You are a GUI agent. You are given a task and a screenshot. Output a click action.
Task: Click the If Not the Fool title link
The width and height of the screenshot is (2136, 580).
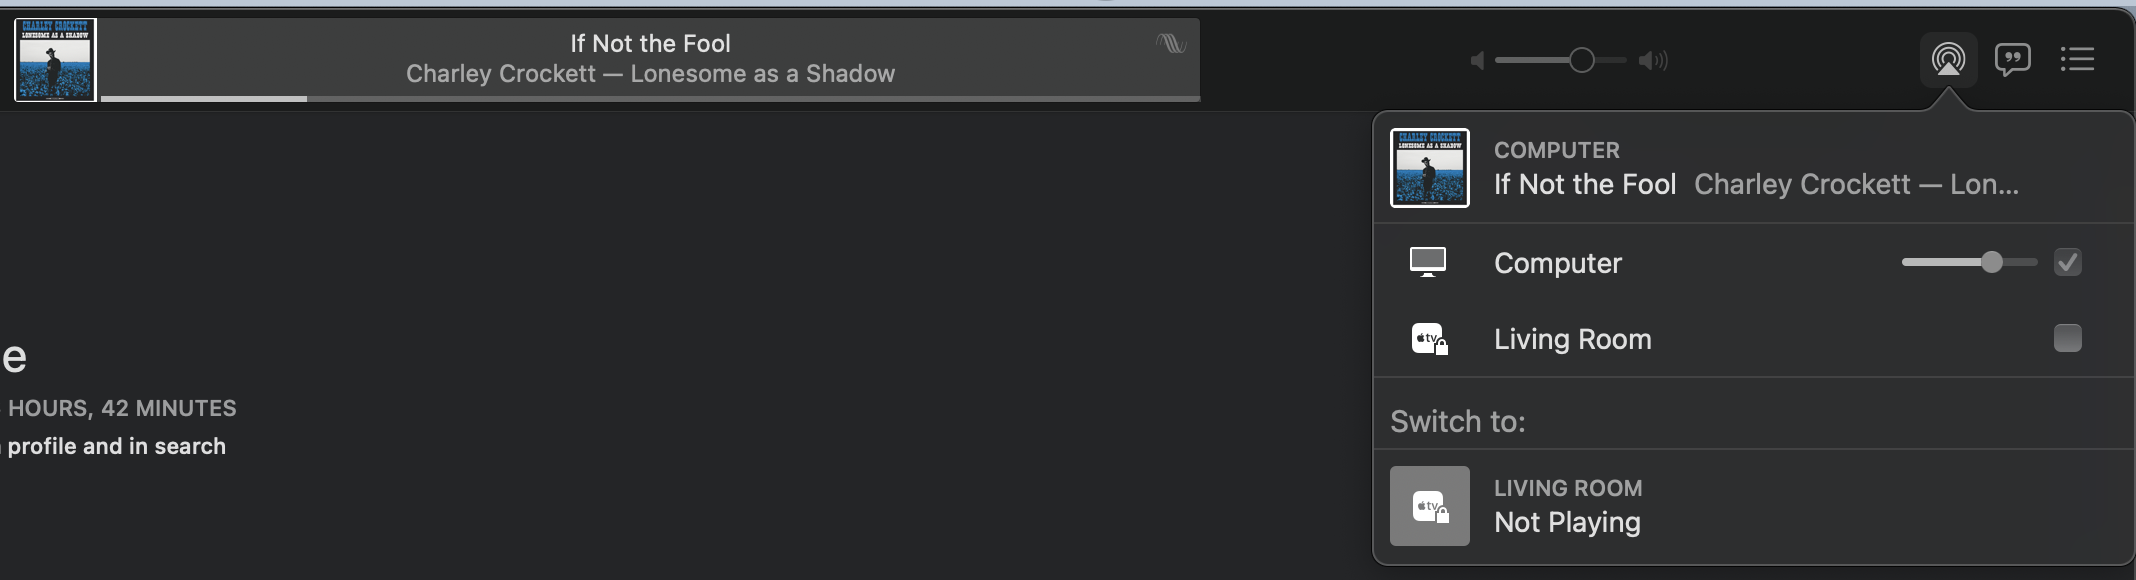click(650, 43)
